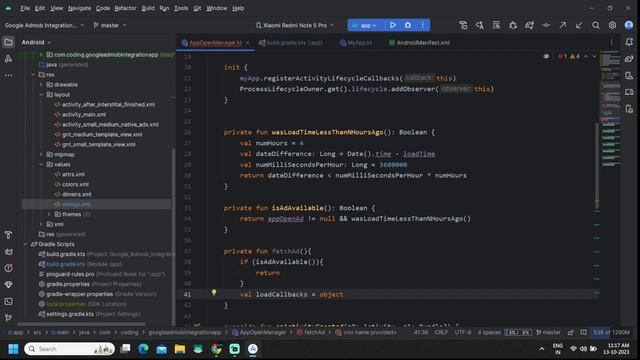Image resolution: width=640 pixels, height=360 pixels.
Task: Open Chrome from the taskbar
Action: click(216, 349)
